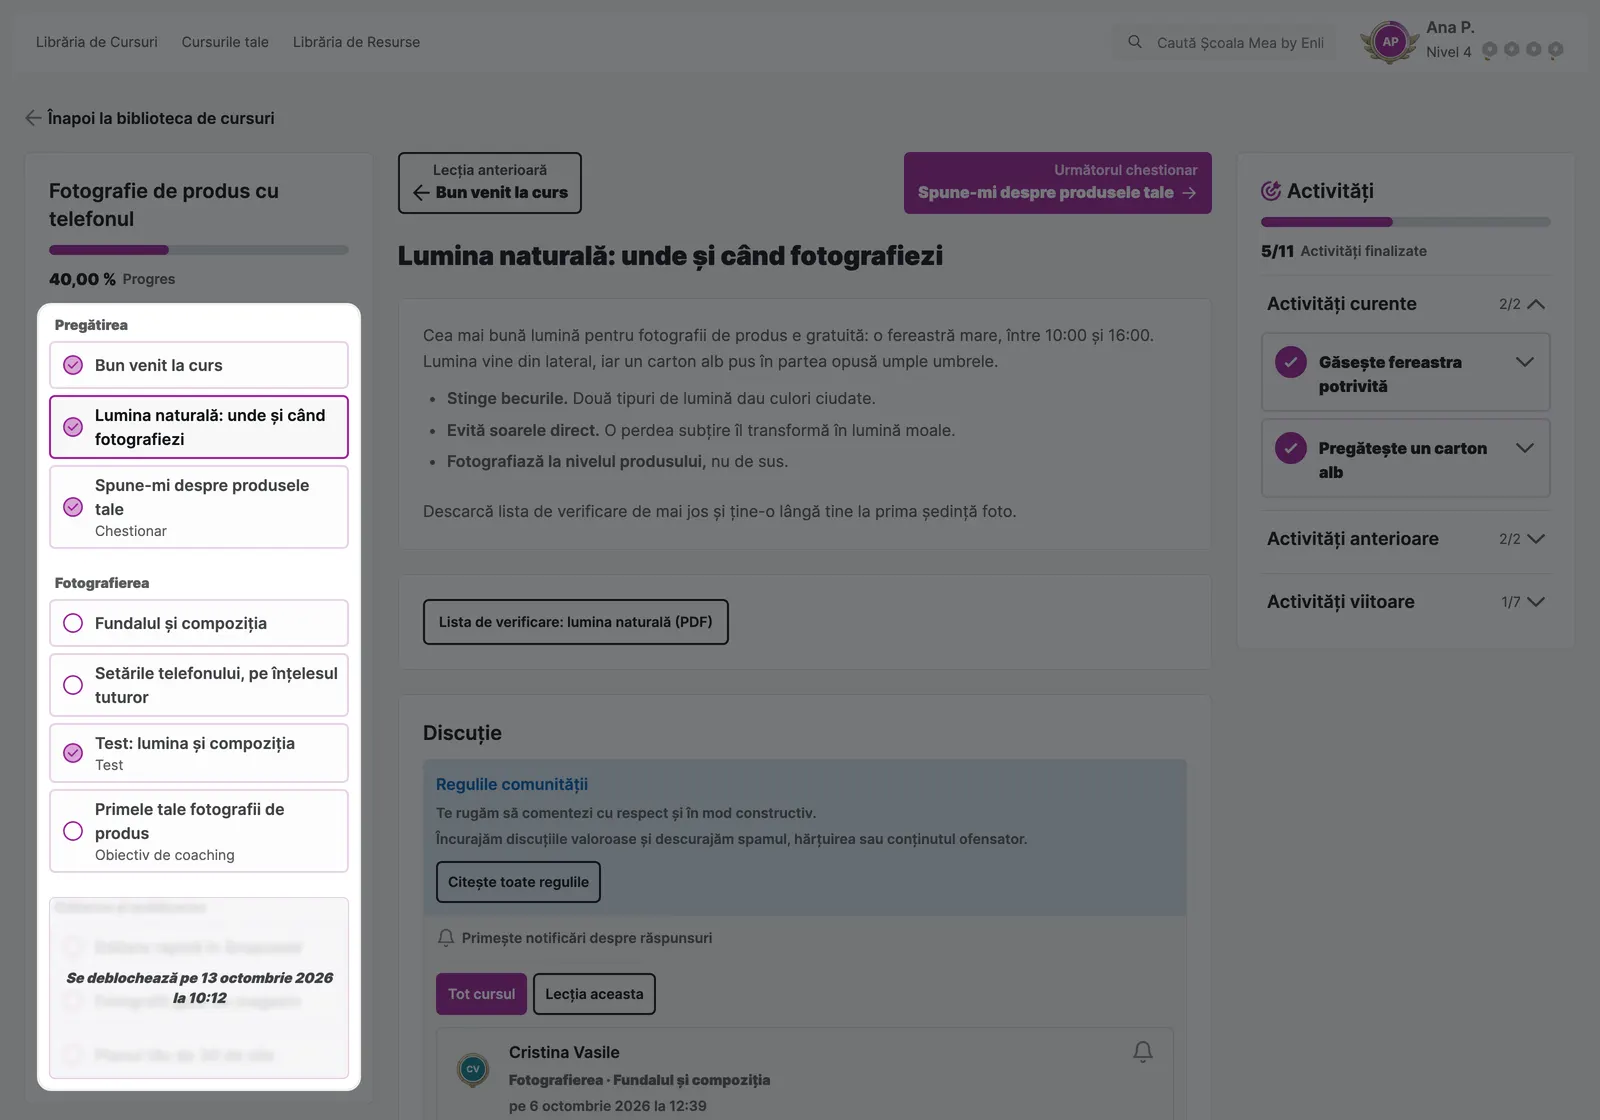Click the Cristina Vasile author name
Image resolution: width=1600 pixels, height=1120 pixels.
click(x=564, y=1052)
